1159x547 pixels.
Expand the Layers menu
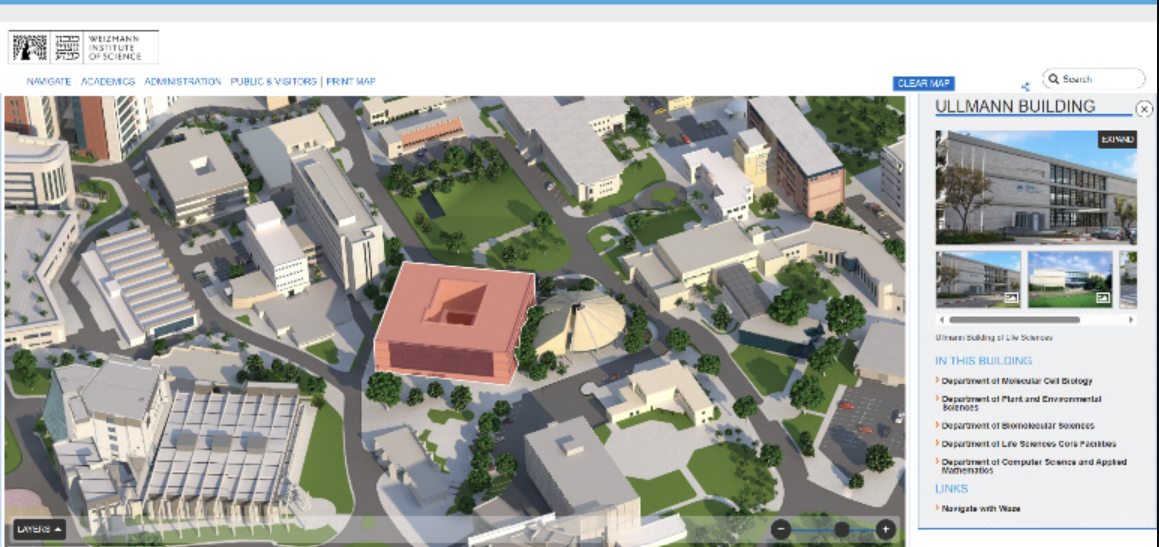pos(40,529)
